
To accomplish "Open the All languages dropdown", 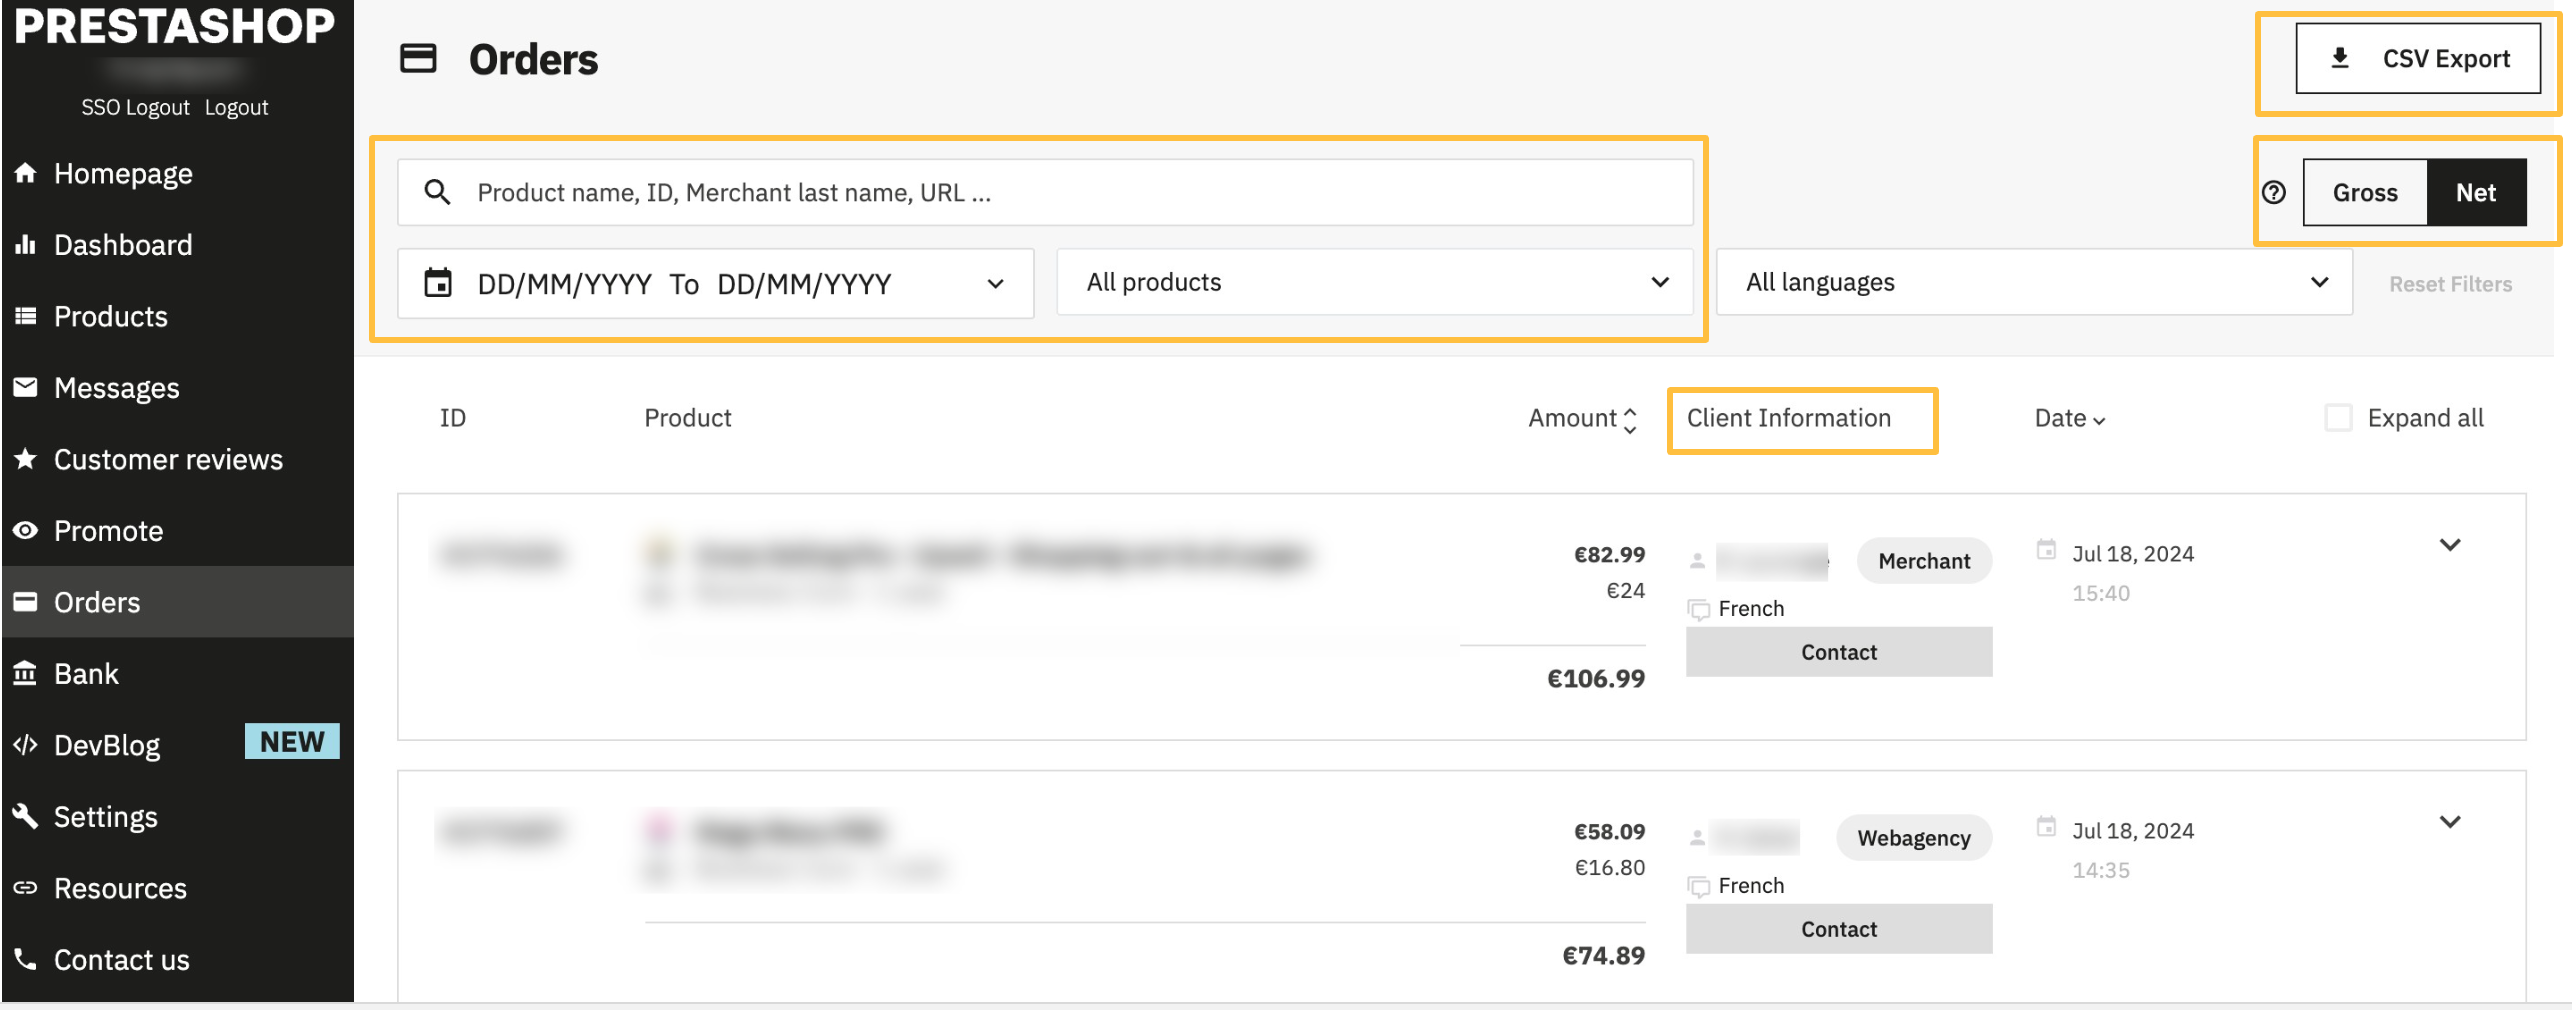I will (2034, 282).
